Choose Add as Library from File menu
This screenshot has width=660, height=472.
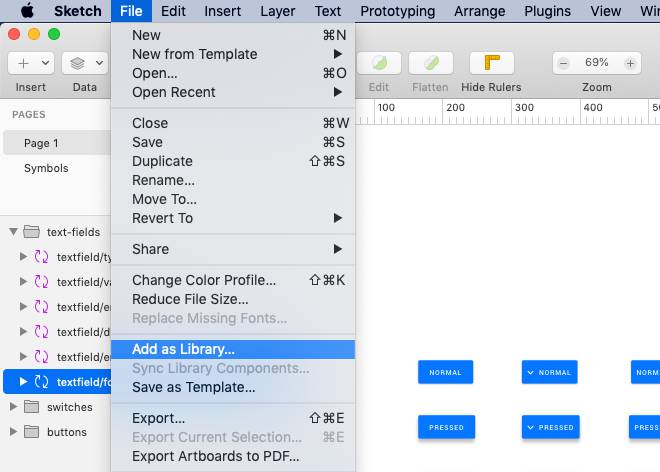tap(183, 349)
